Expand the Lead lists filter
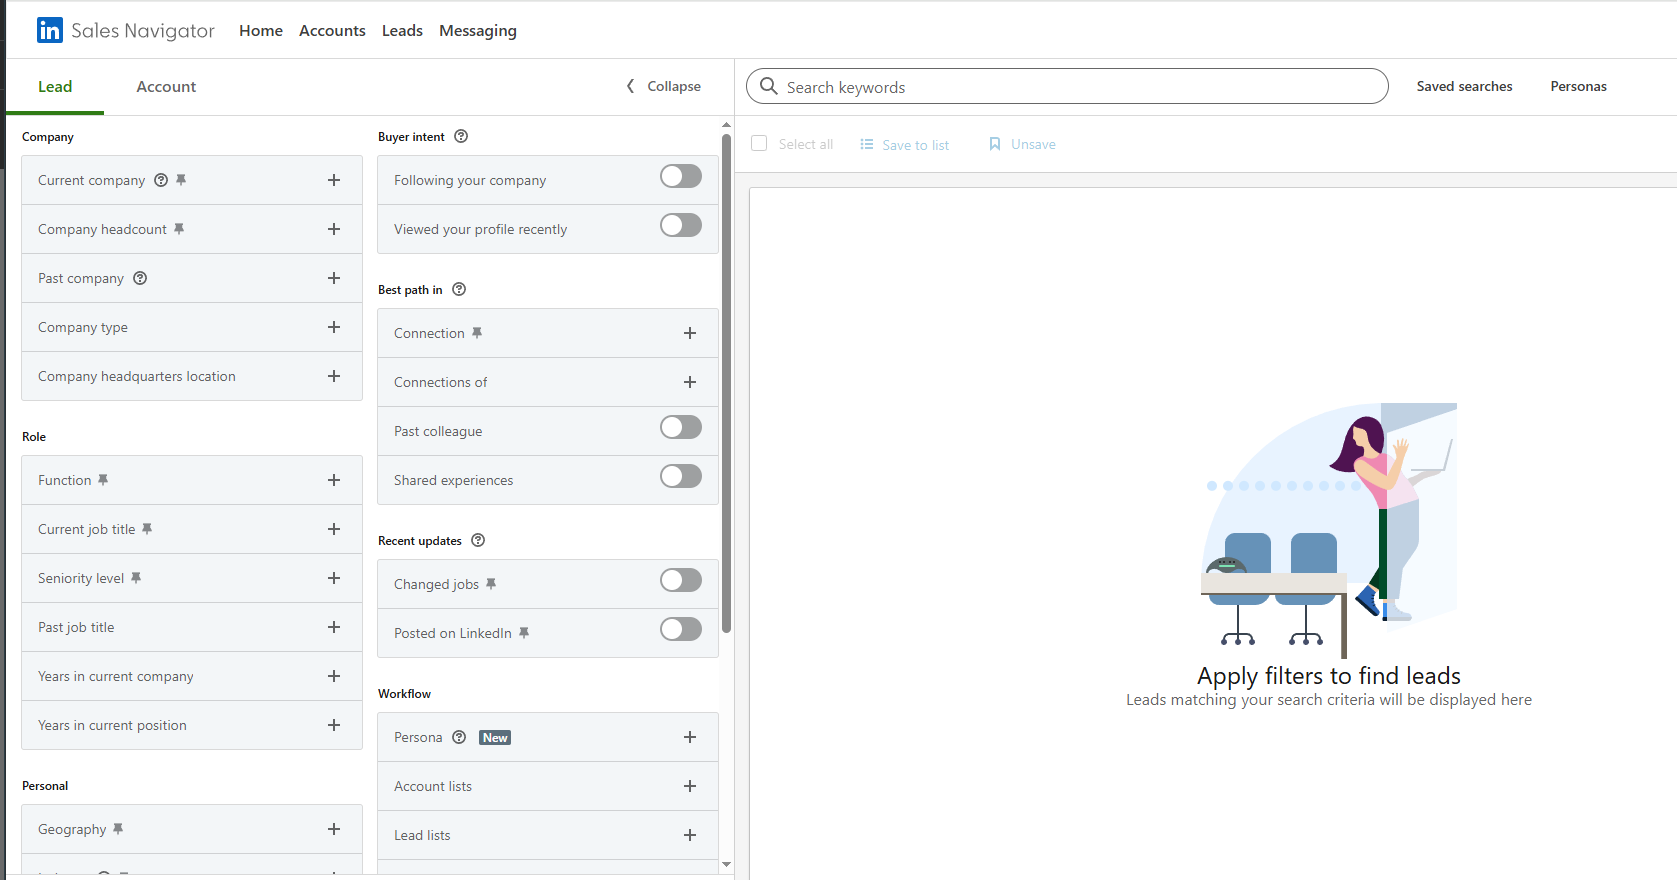Viewport: 1677px width, 880px height. pos(690,835)
